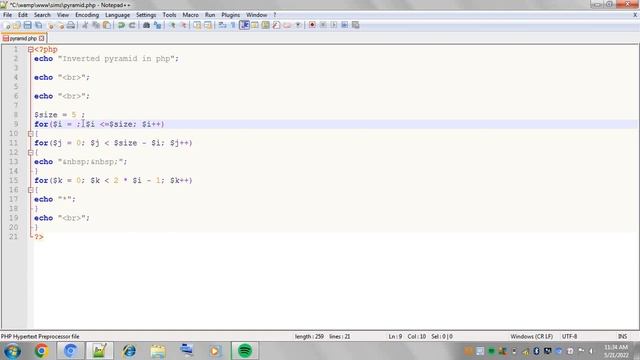Select the pyramid.php tab
Viewport: 640px width, 360px height.
pos(23,38)
